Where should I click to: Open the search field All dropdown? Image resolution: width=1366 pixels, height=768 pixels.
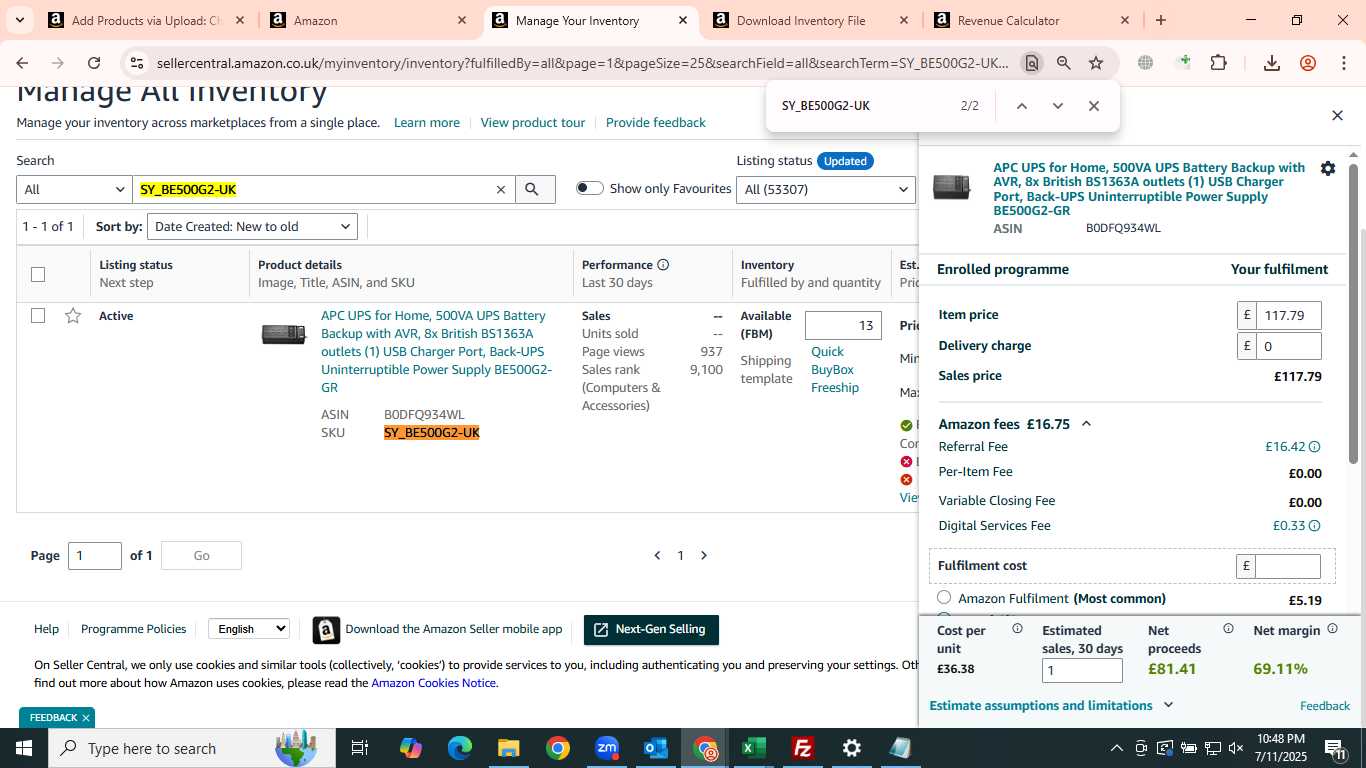tap(74, 189)
